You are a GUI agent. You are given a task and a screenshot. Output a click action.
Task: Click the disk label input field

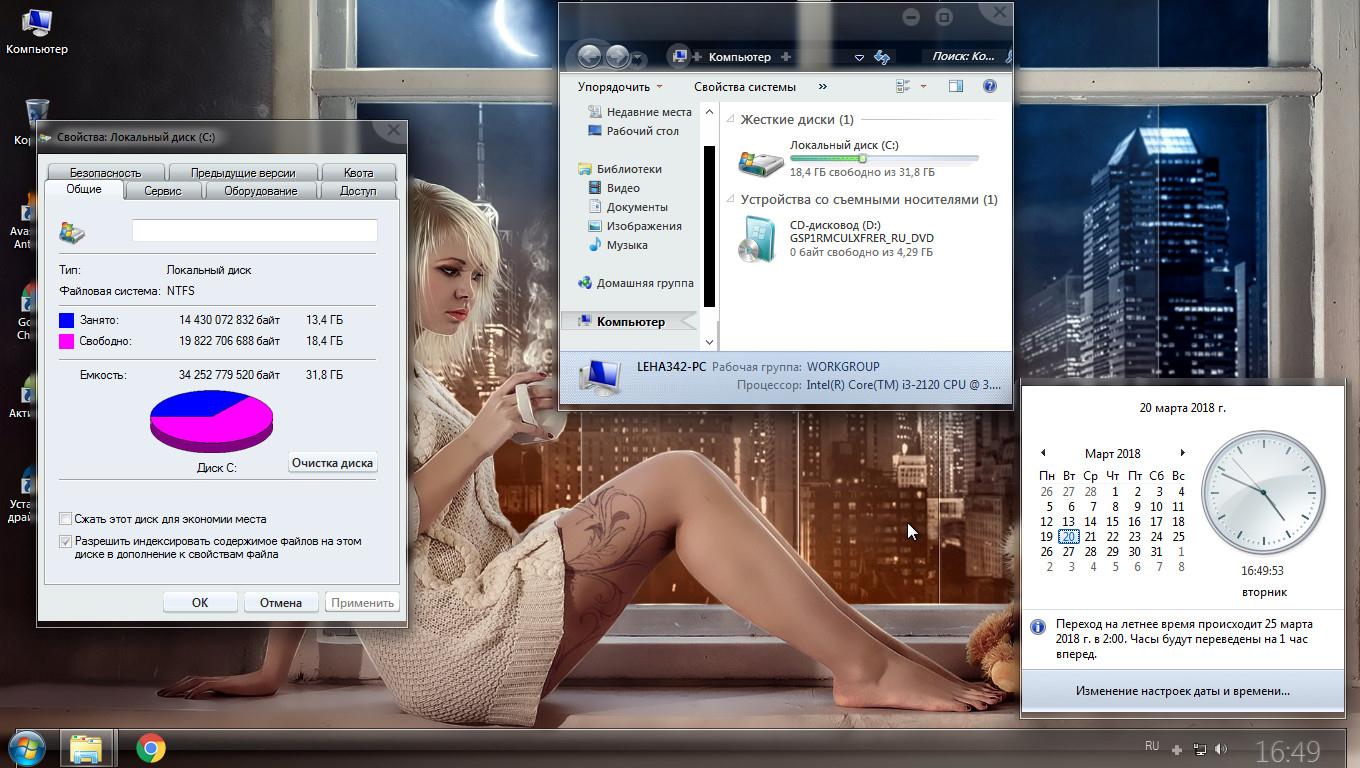(255, 231)
